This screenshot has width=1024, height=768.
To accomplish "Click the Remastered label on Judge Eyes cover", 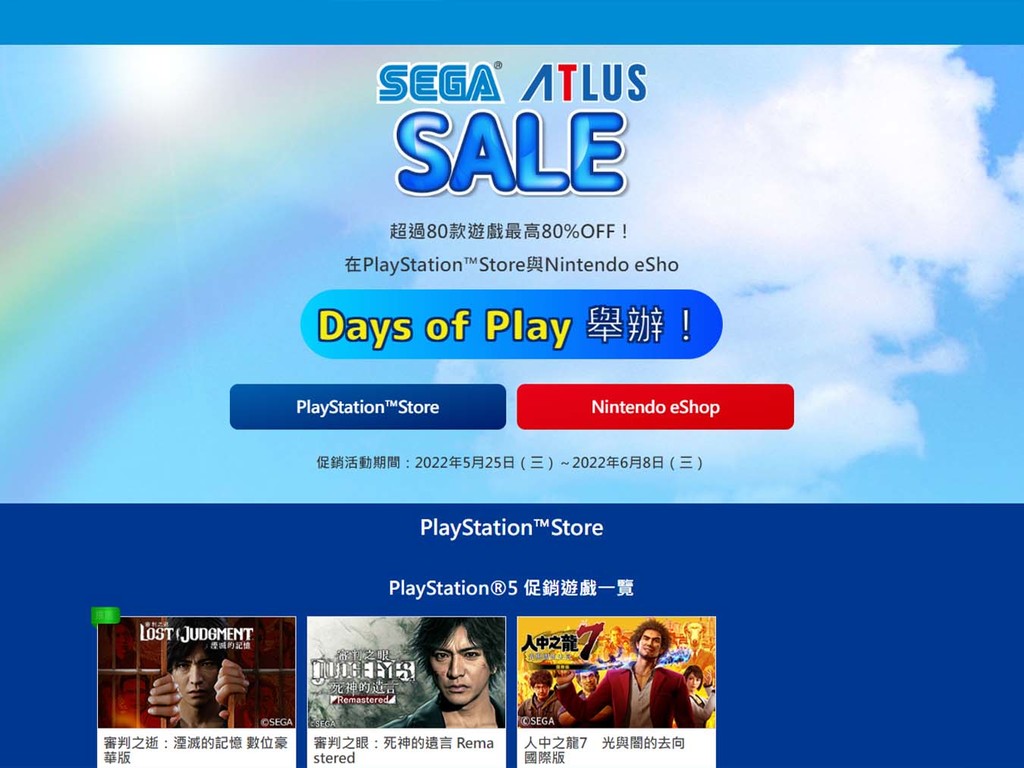I will [363, 699].
